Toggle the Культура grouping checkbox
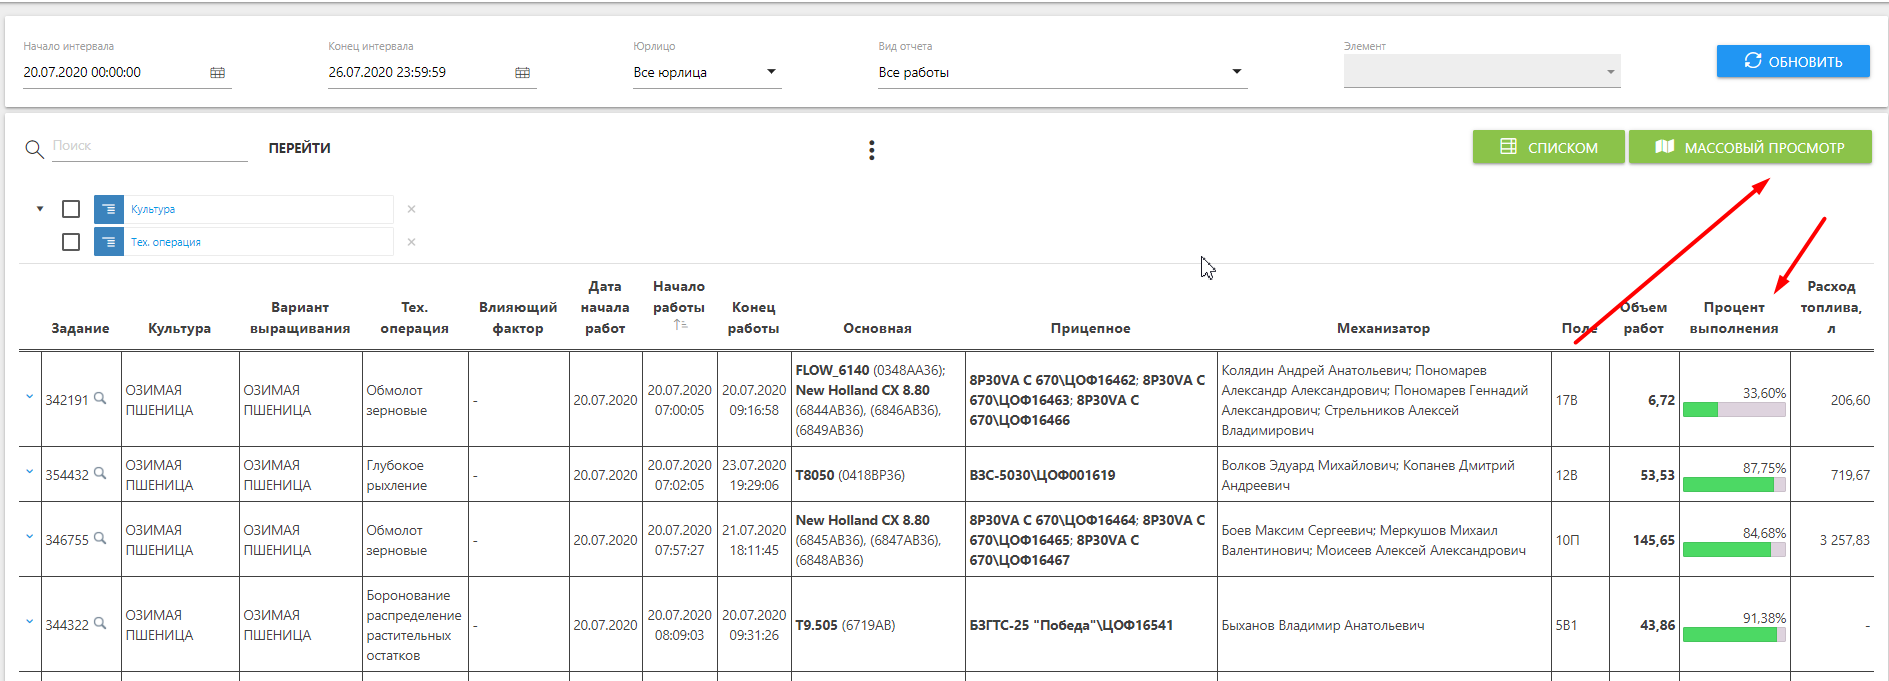This screenshot has height=681, width=1889. tap(71, 209)
